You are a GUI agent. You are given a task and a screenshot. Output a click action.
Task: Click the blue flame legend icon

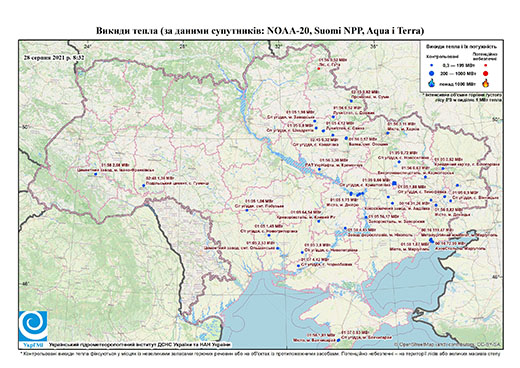coord(432,83)
